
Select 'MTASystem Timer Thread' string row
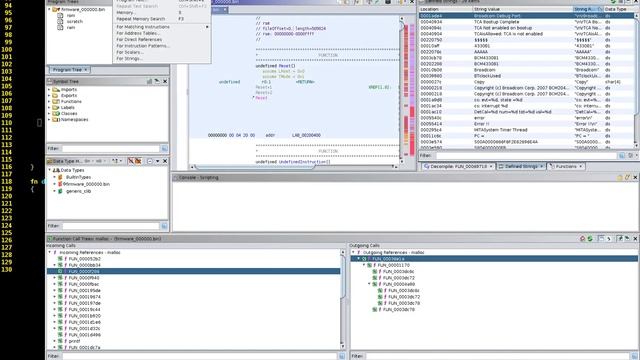pos(526,130)
